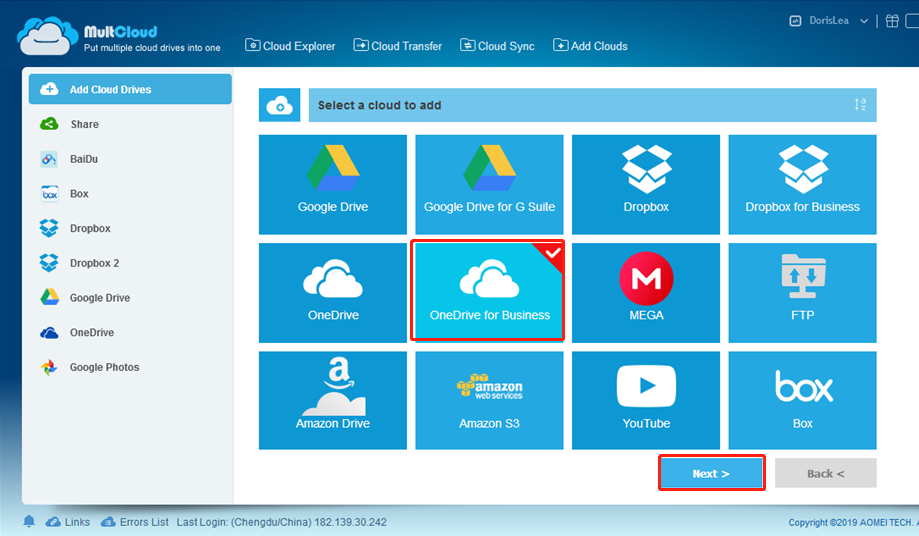Select Google Drive for G Suite tile
This screenshot has width=919, height=536.
click(489, 185)
